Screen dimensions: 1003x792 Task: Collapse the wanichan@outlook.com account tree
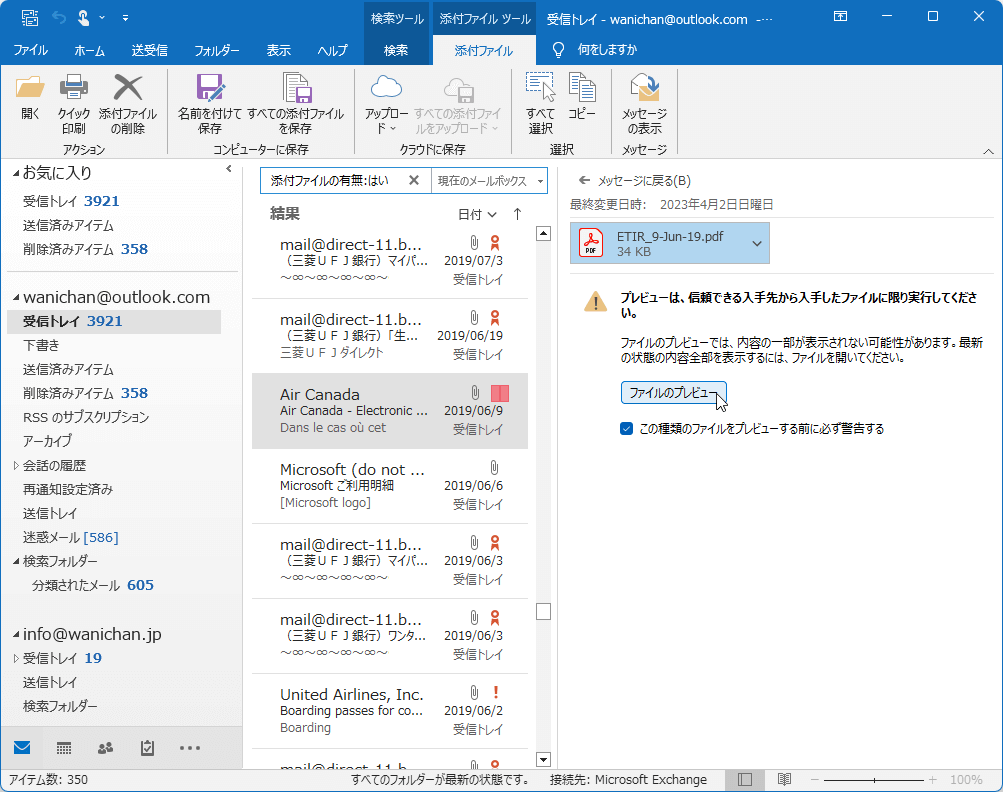pos(16,297)
